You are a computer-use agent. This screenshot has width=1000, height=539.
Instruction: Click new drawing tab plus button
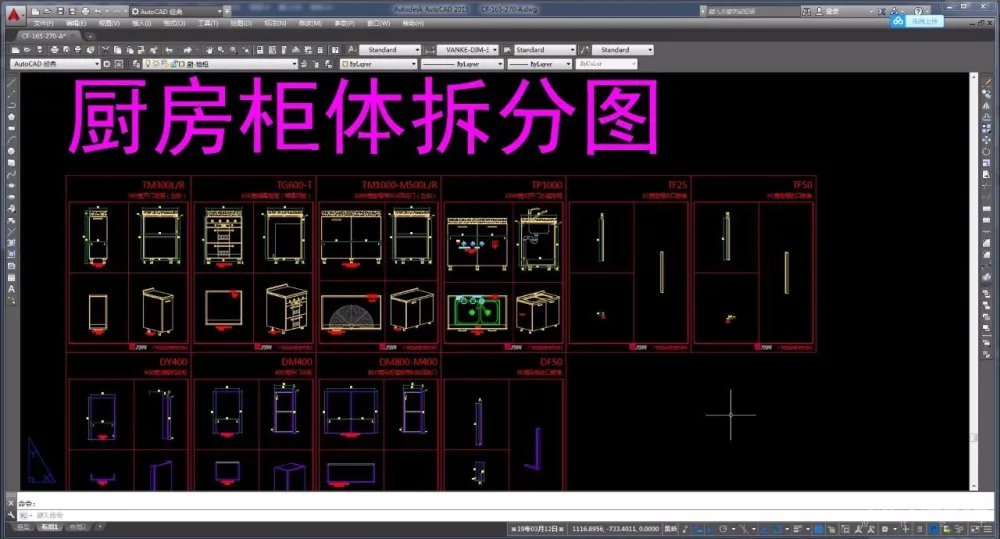(90, 36)
